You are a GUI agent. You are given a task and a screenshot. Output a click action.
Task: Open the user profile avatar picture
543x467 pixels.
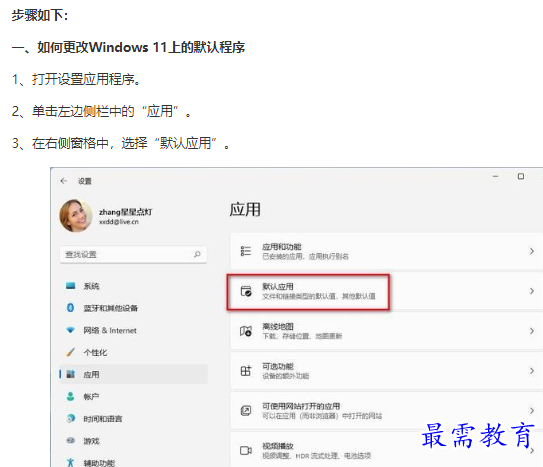[76, 216]
